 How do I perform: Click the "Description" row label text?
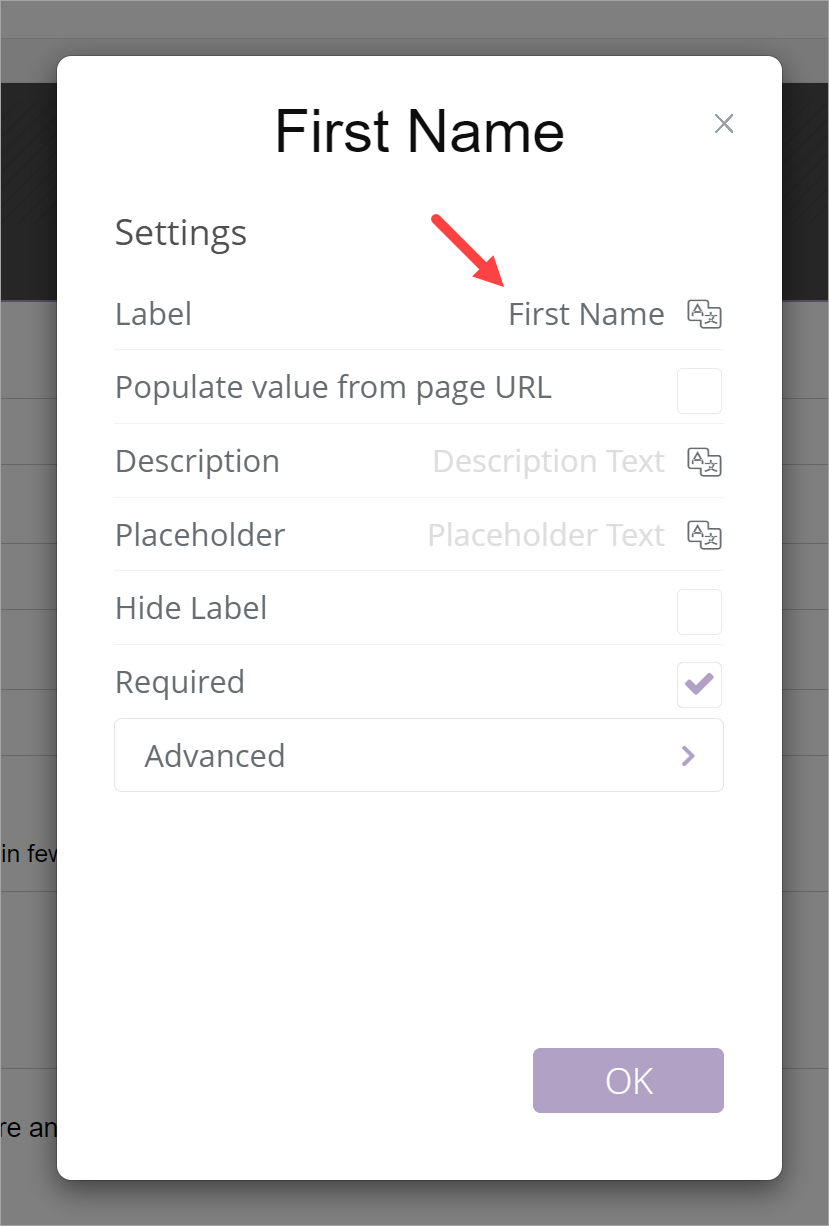pos(197,461)
